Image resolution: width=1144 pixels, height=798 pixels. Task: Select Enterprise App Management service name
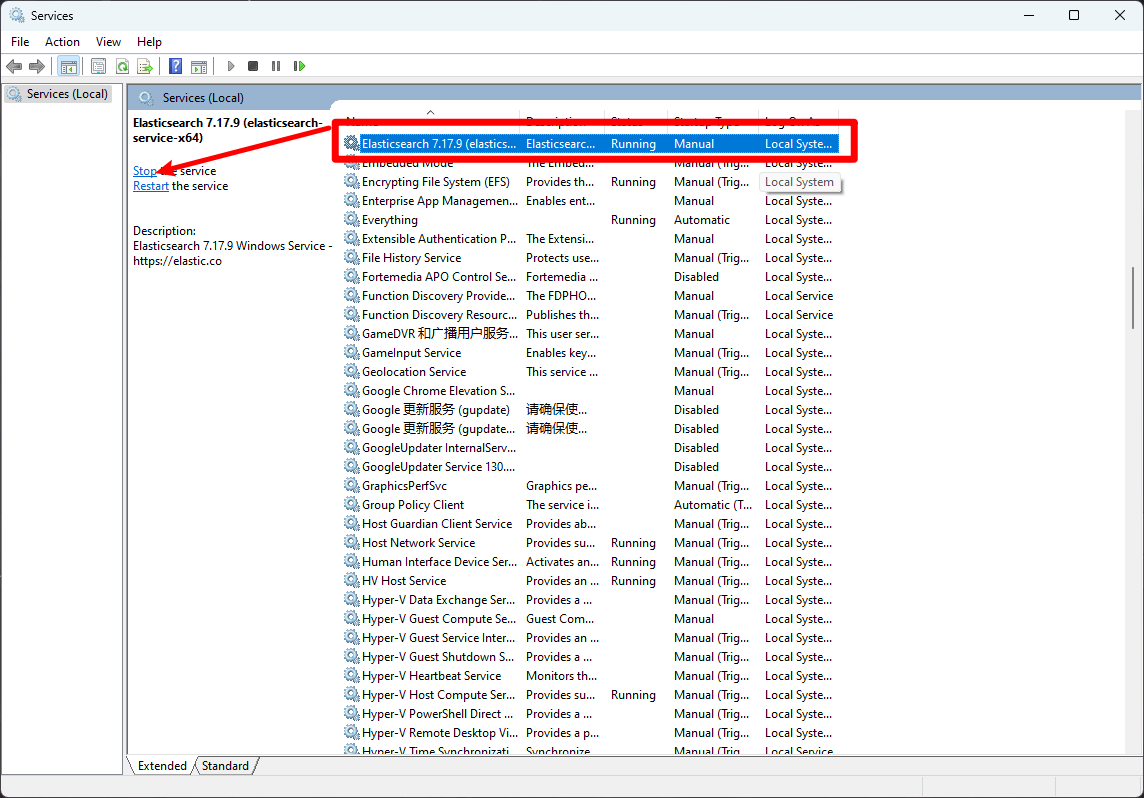[440, 201]
